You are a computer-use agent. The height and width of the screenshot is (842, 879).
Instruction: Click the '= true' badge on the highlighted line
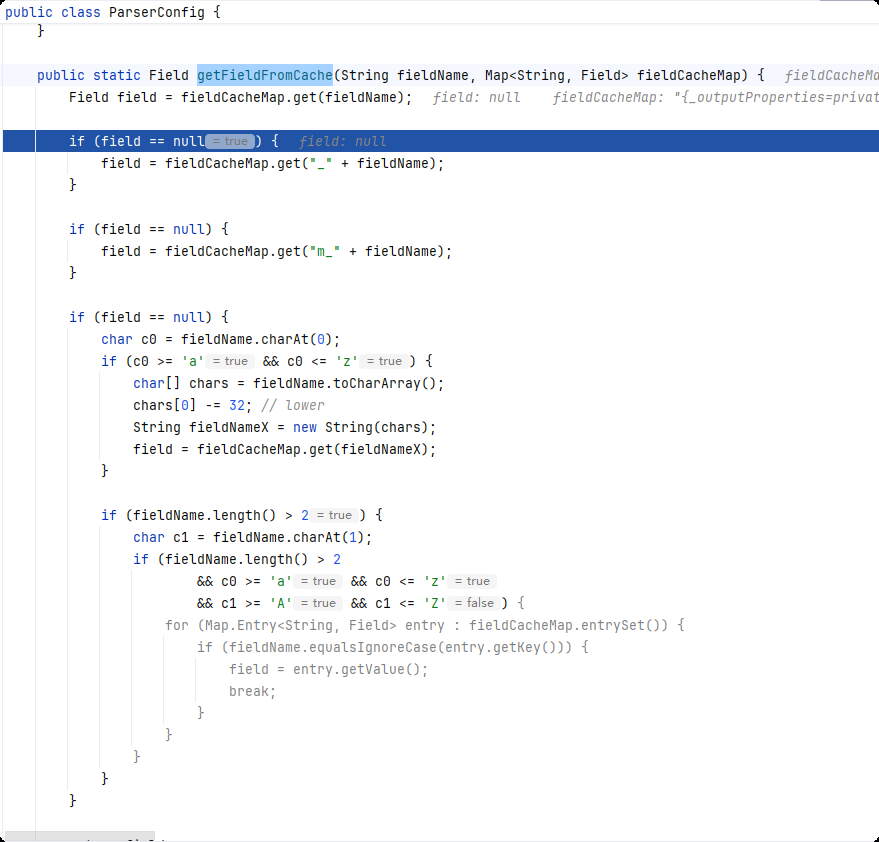(230, 141)
